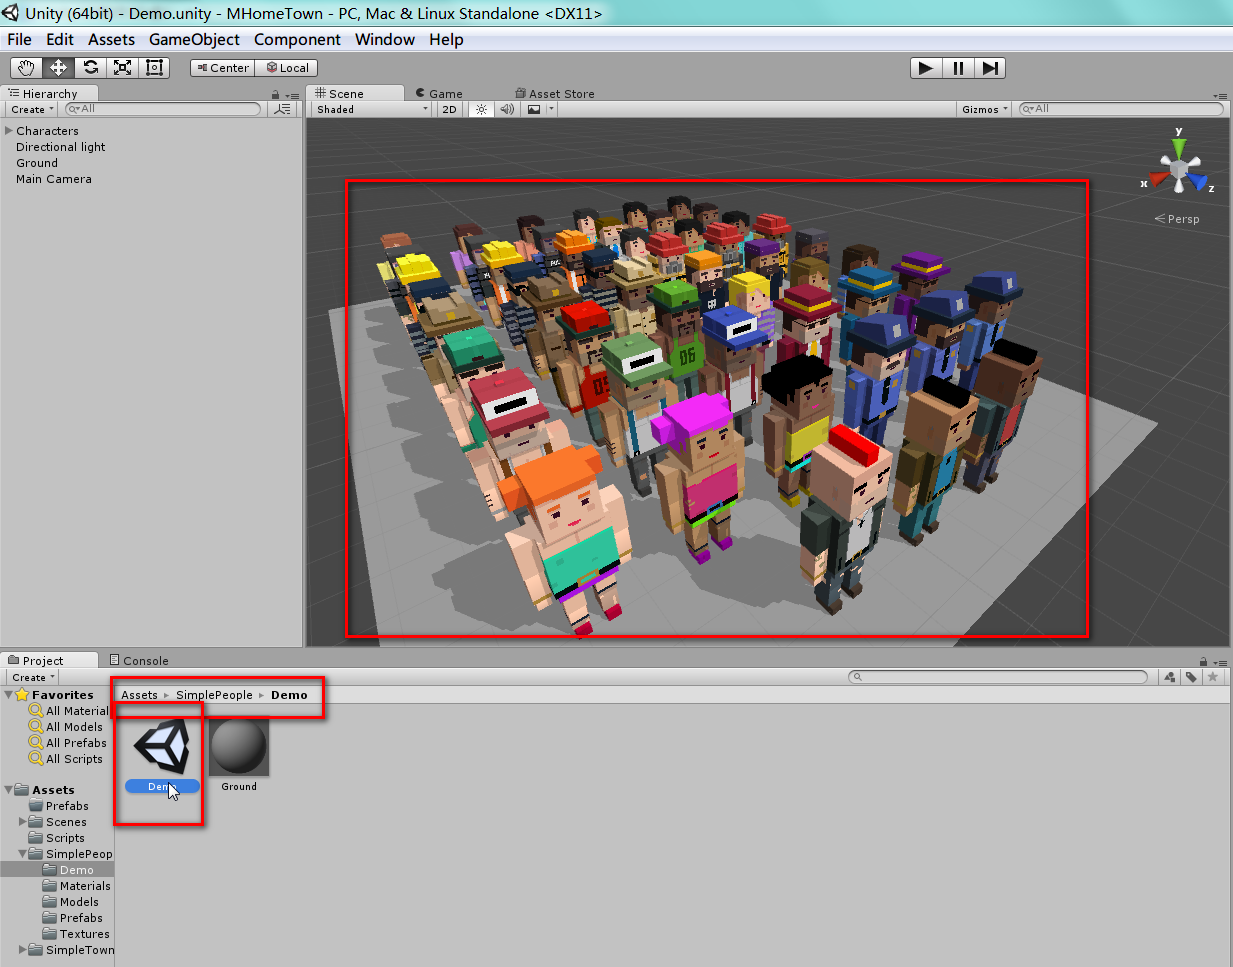Open the Assets menu
This screenshot has height=967, width=1233.
(111, 39)
